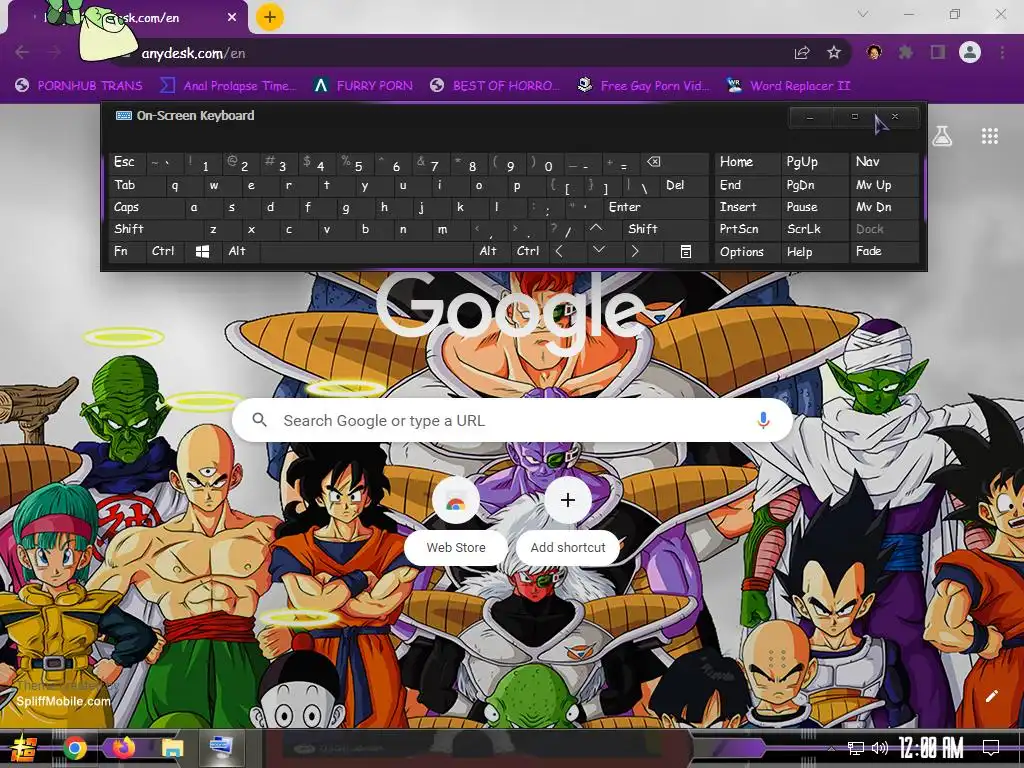Open the Google apps grid

tap(989, 136)
